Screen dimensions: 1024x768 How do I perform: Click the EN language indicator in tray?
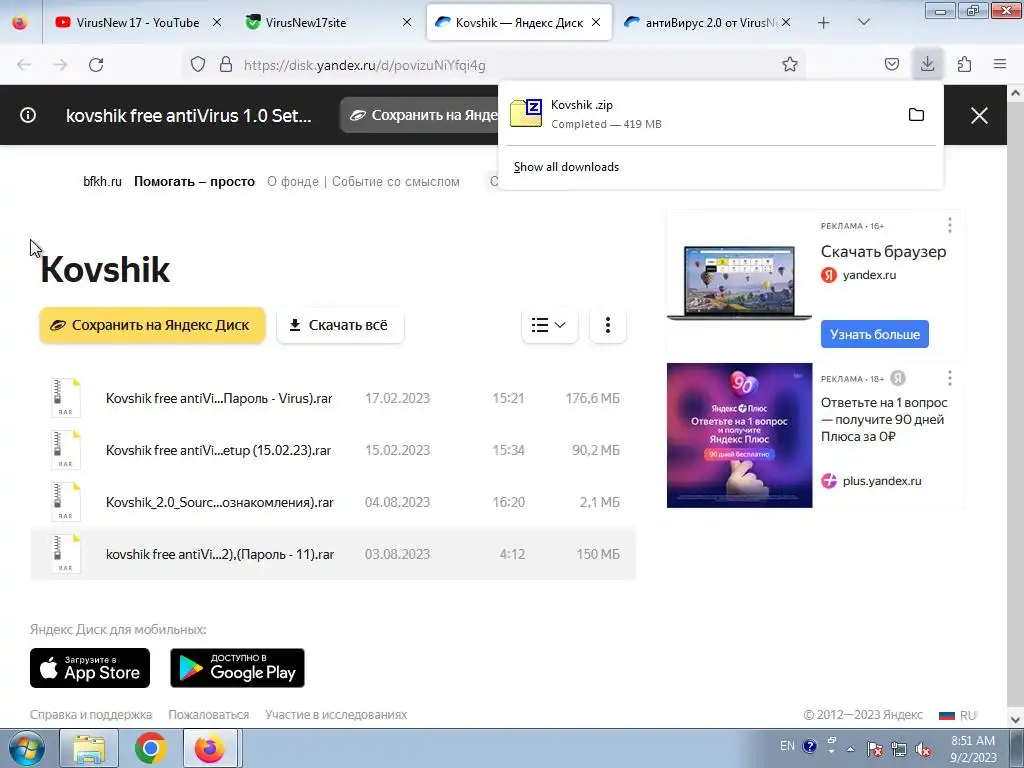tap(788, 746)
